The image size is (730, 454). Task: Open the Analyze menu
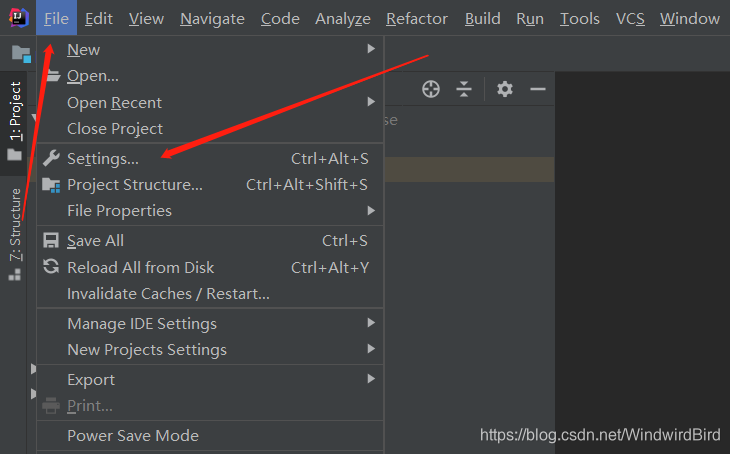(x=343, y=18)
